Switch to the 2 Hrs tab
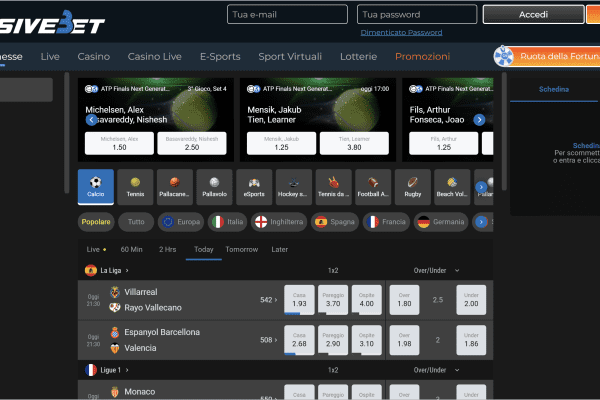The width and height of the screenshot is (600, 400). [x=168, y=250]
